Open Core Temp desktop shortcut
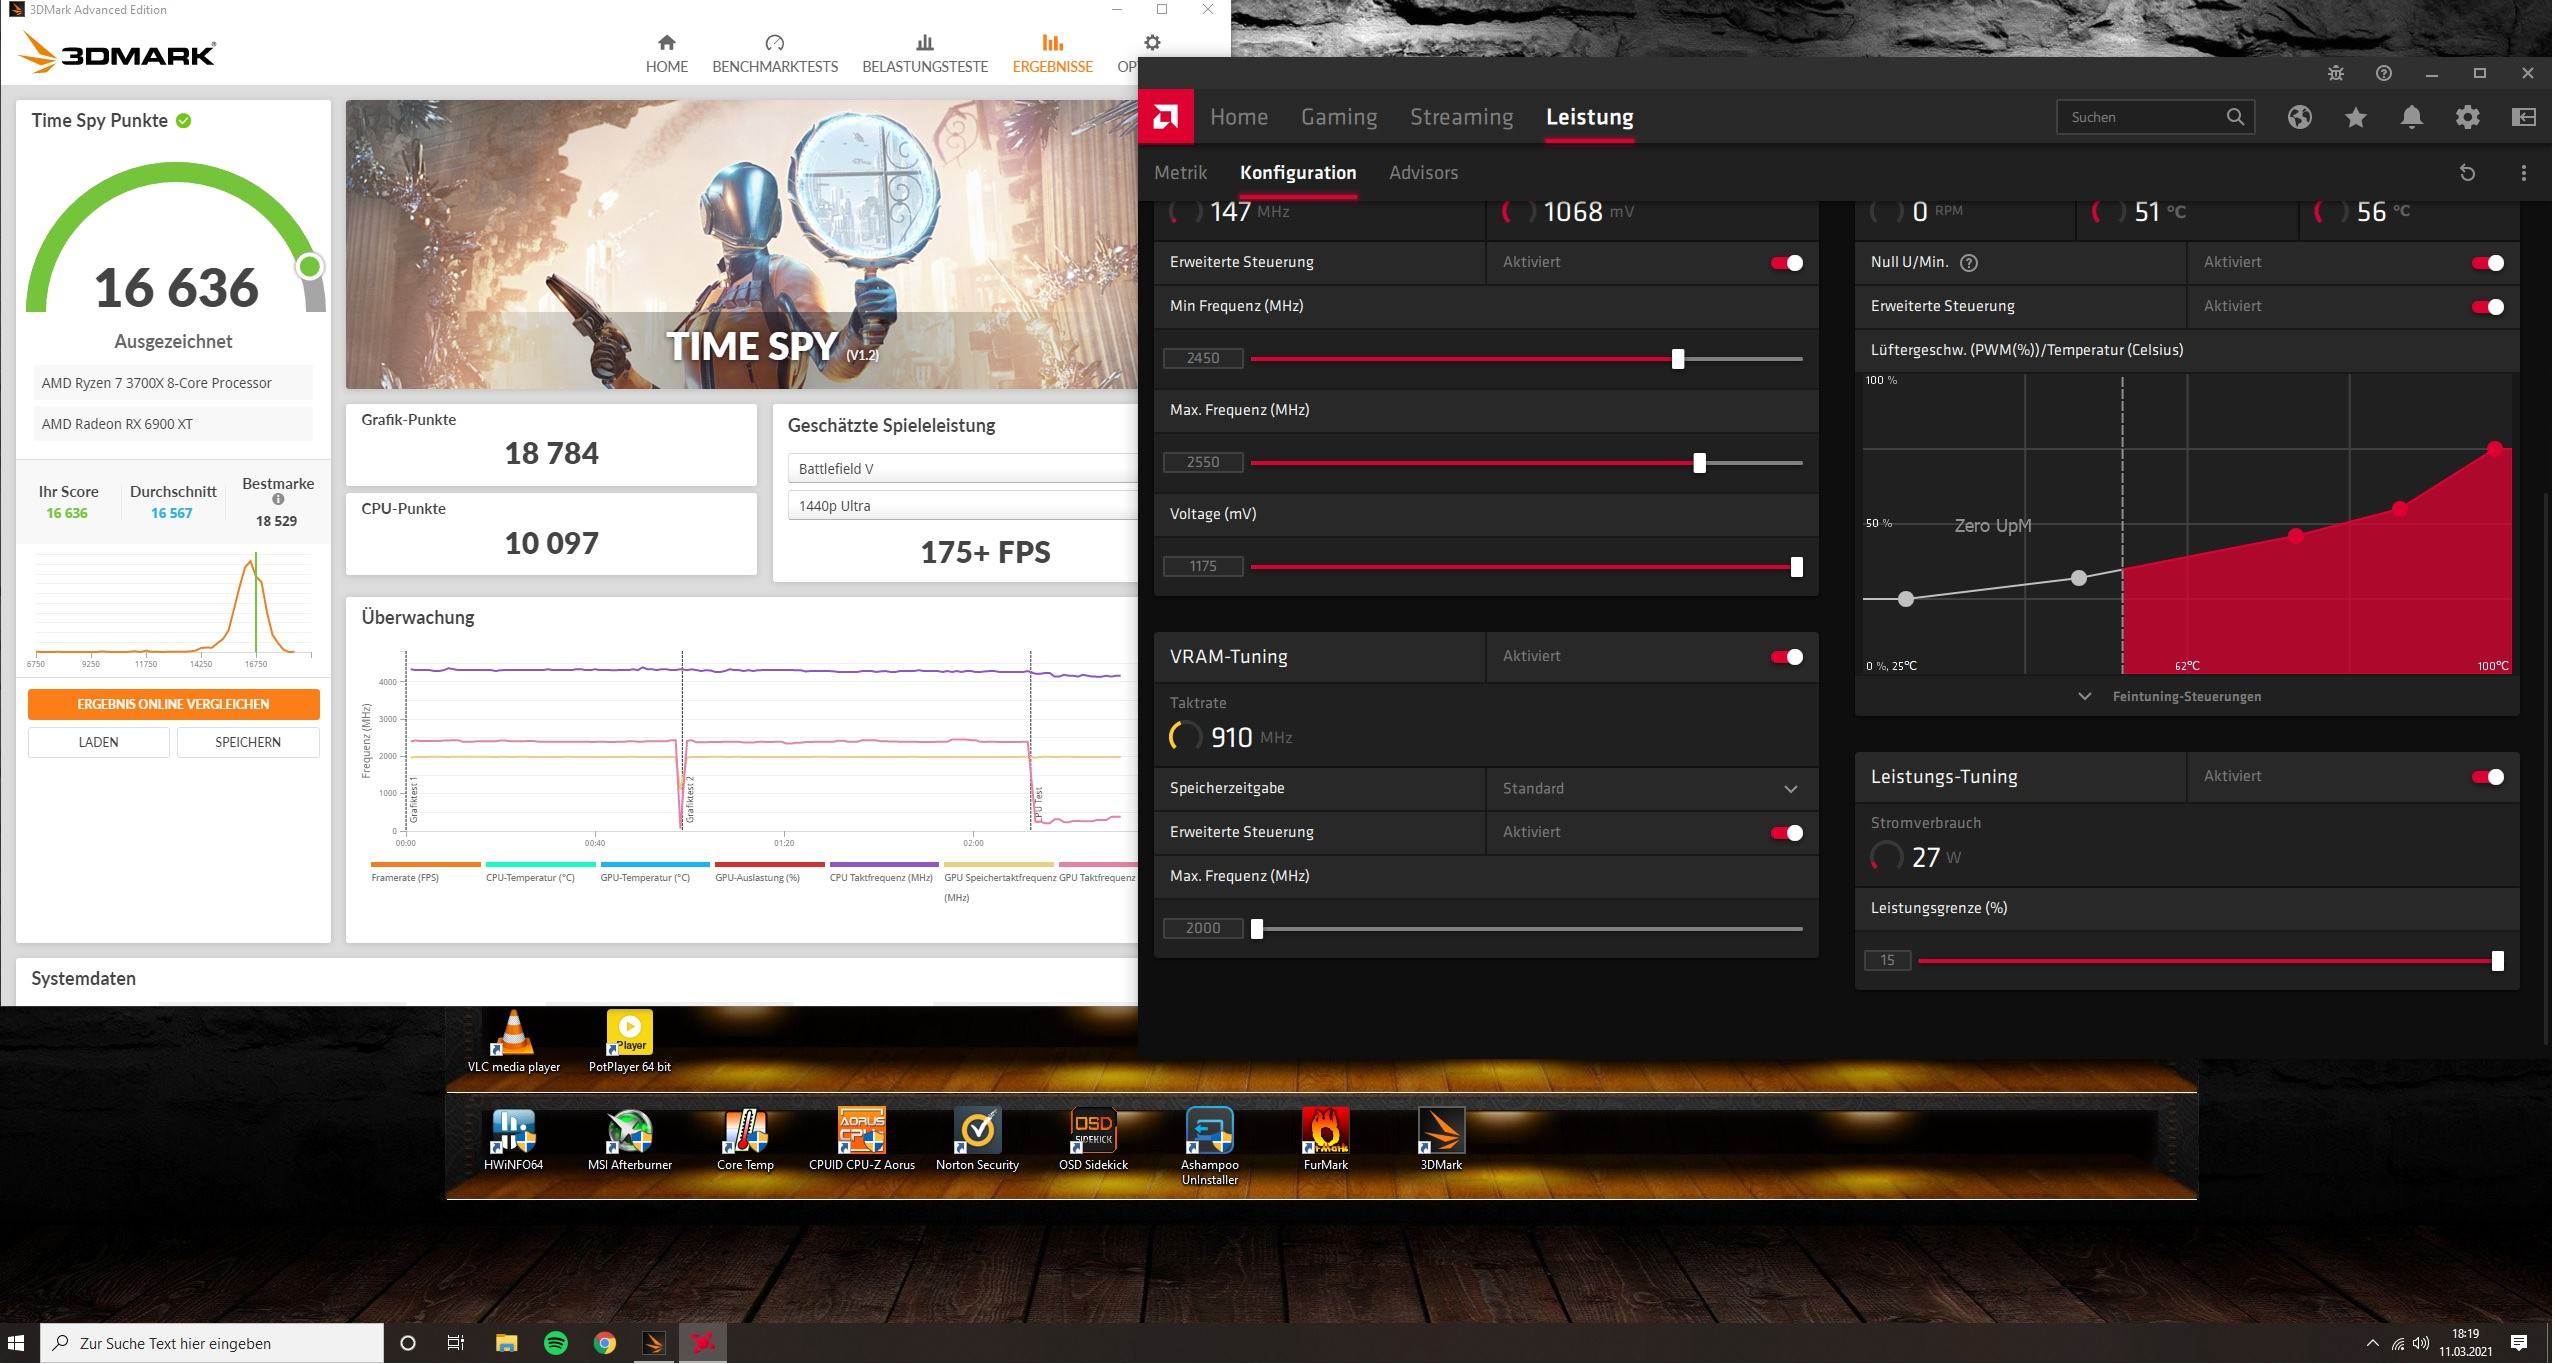This screenshot has width=2555, height=1364. (745, 1139)
